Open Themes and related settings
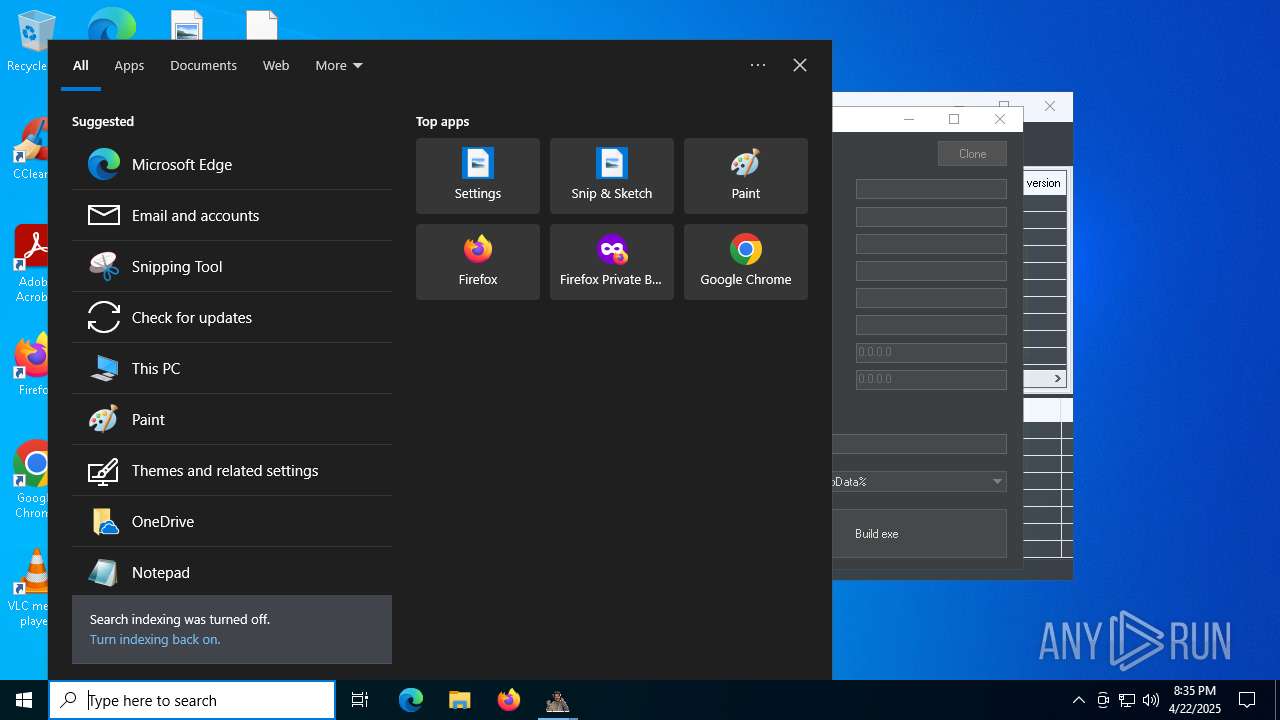 pyautogui.click(x=232, y=470)
